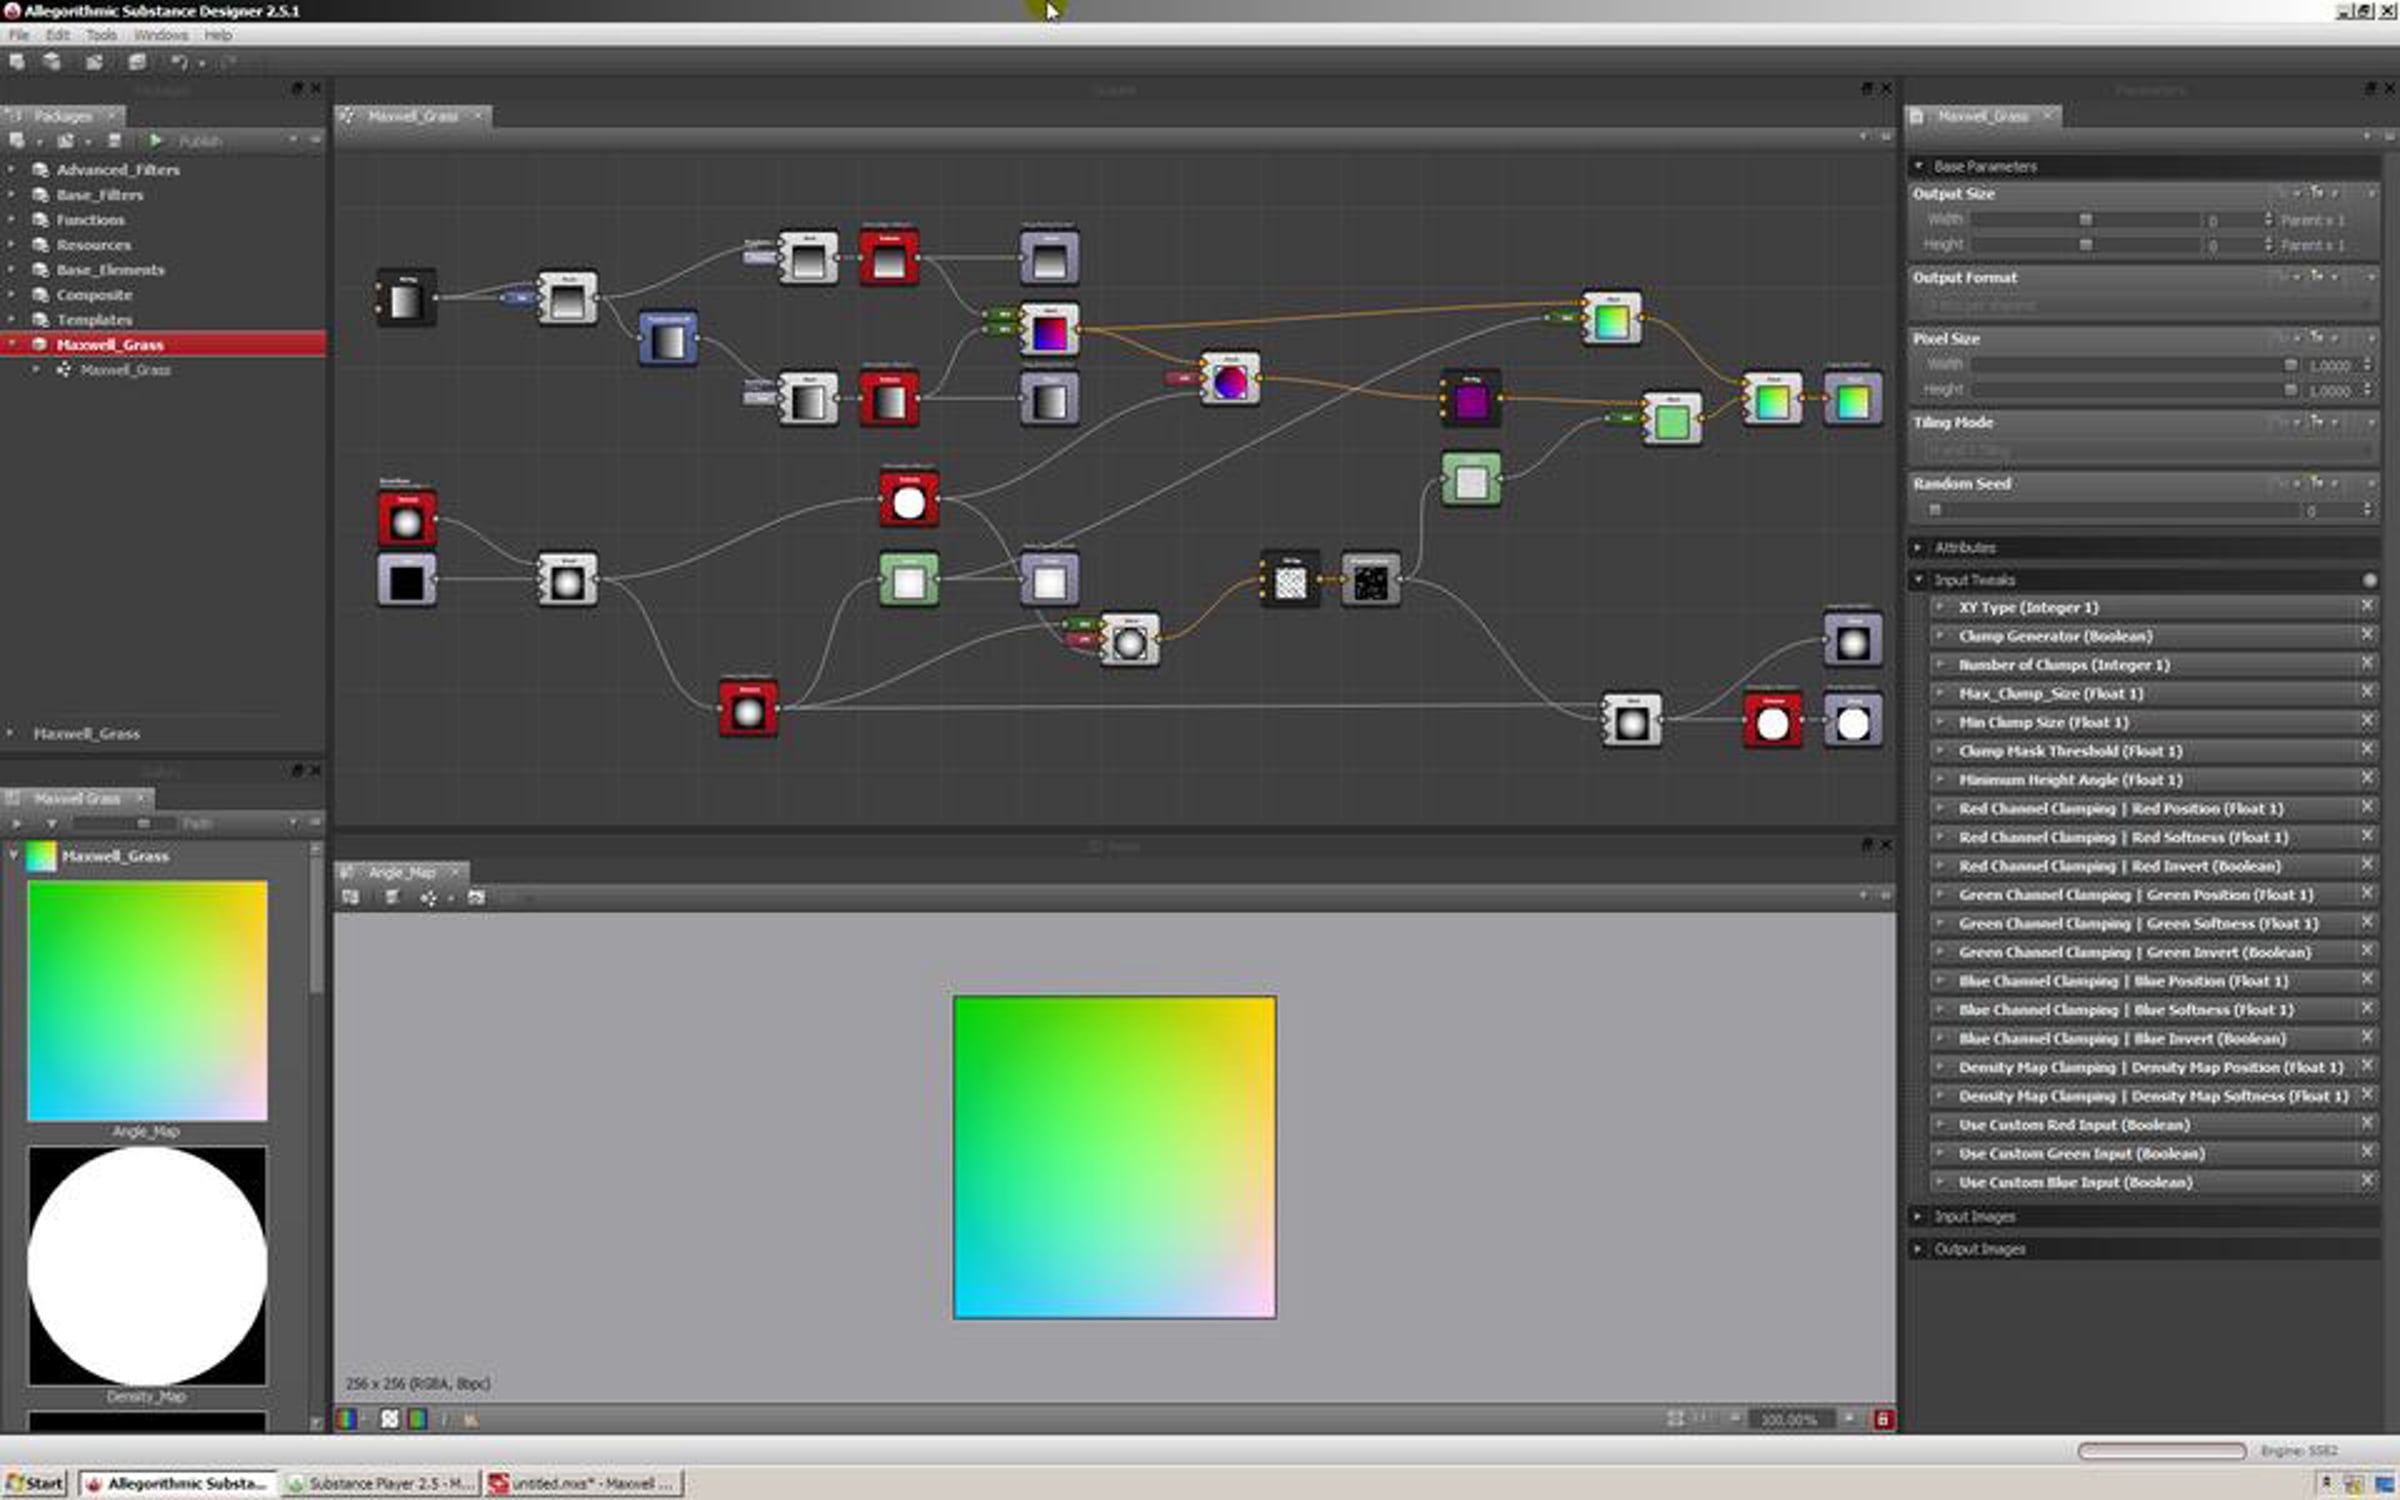This screenshot has height=1500, width=2400.
Task: Click the red lock icon in the 2D view
Action: (x=1883, y=1419)
